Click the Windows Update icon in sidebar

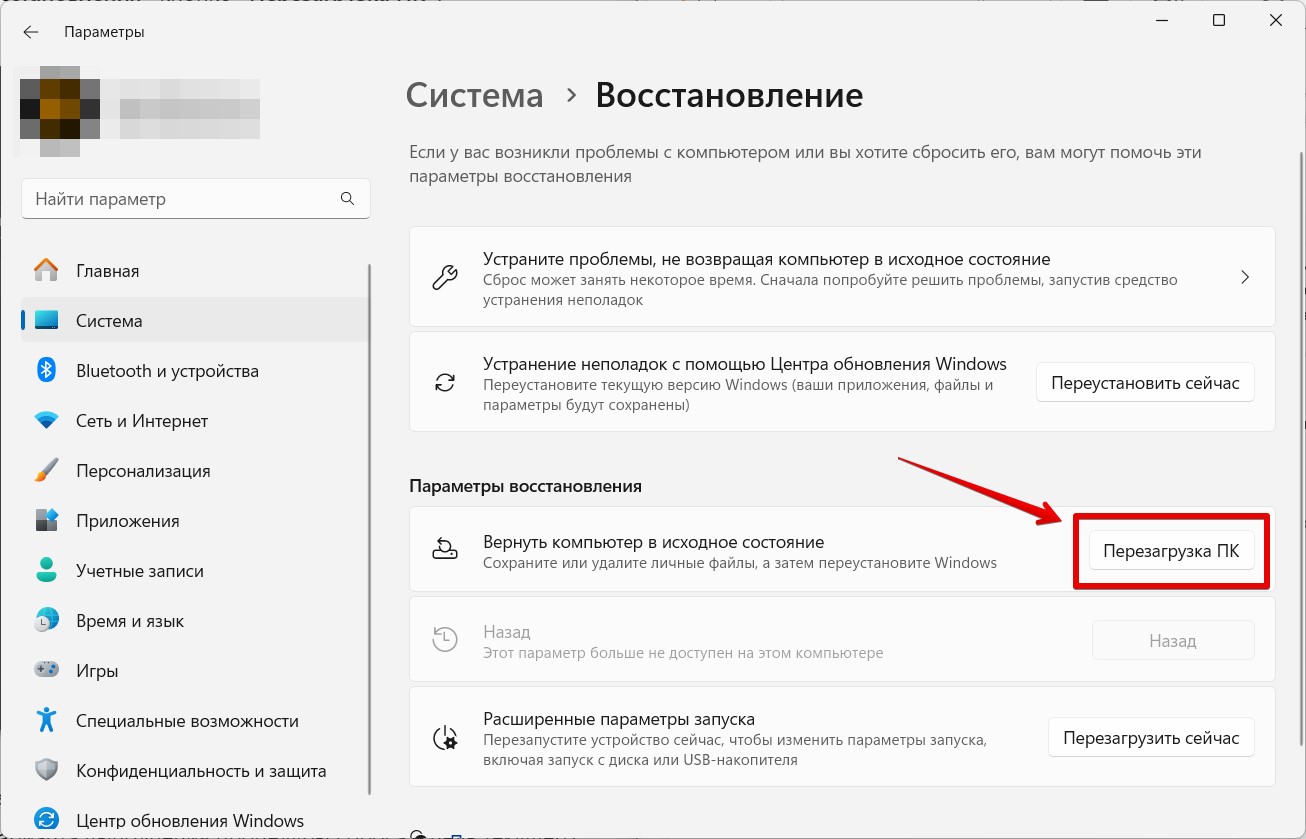pos(46,820)
